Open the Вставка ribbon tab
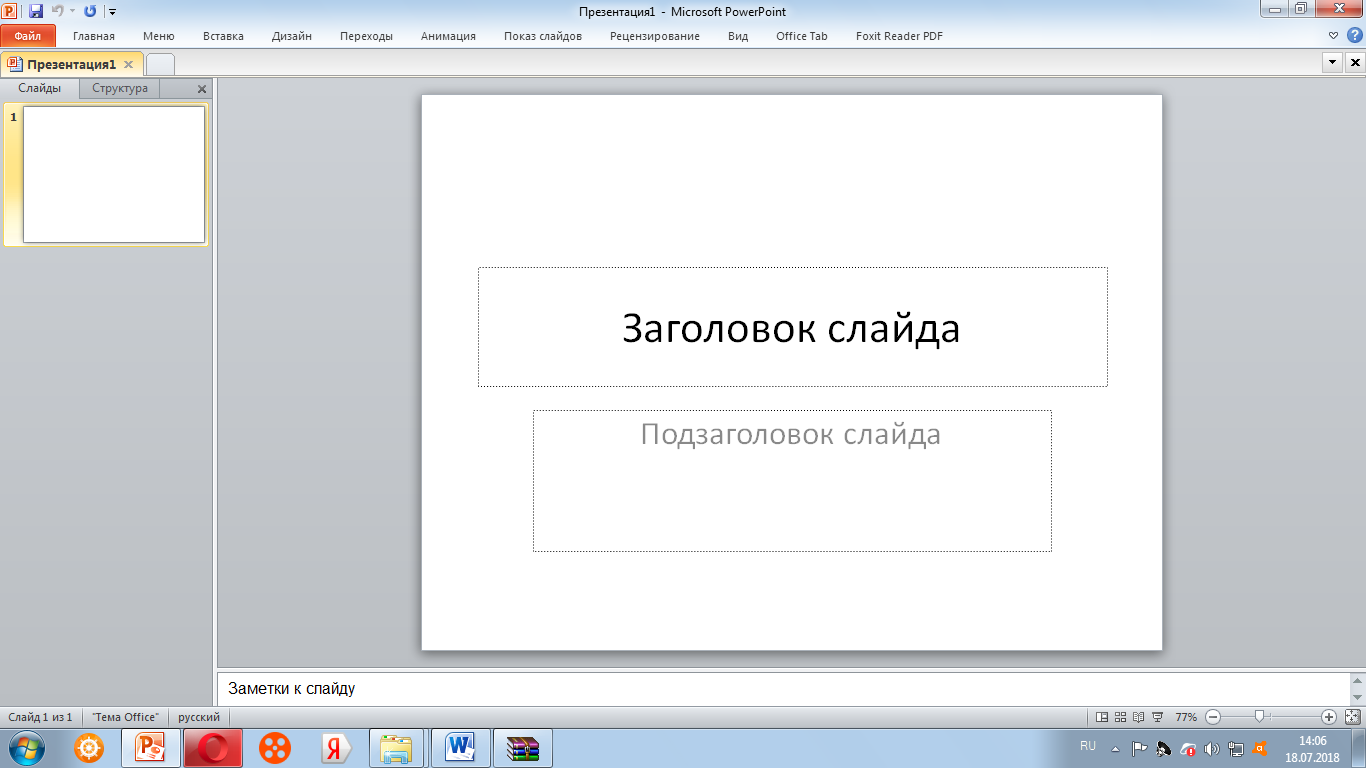The height and width of the screenshot is (768, 1366). [223, 36]
